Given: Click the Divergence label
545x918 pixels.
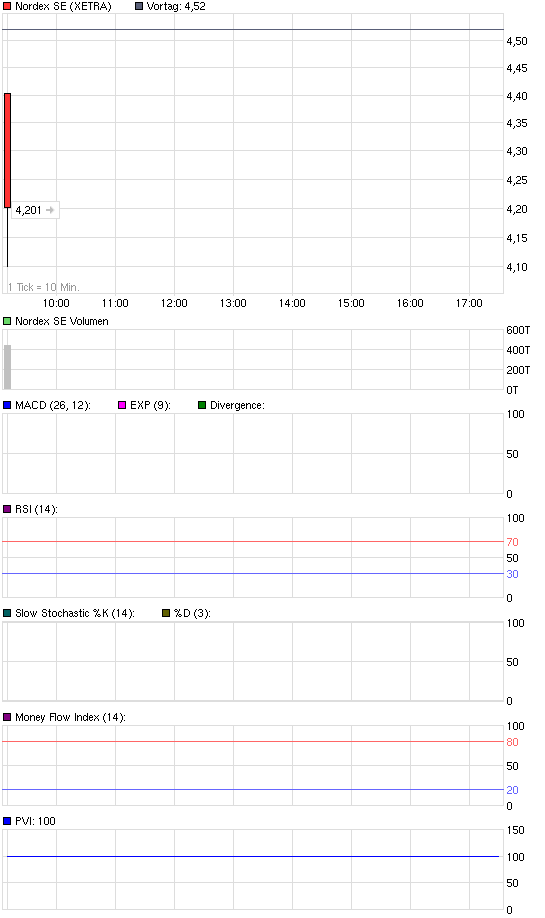Looking at the screenshot, I should [238, 405].
